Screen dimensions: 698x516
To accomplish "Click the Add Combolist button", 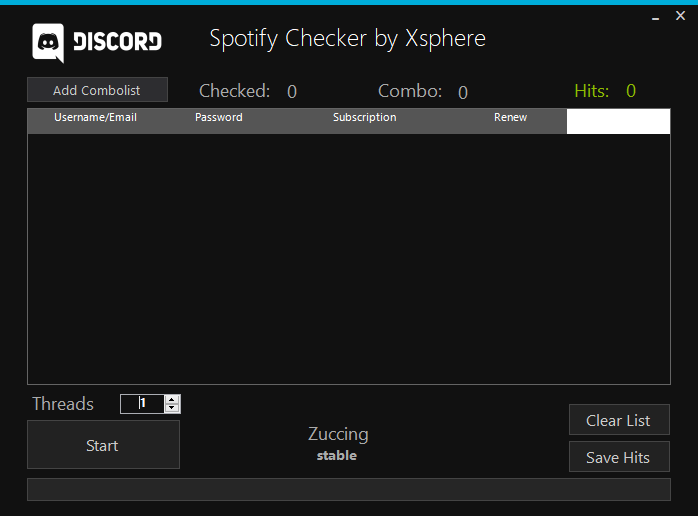I will click(97, 90).
